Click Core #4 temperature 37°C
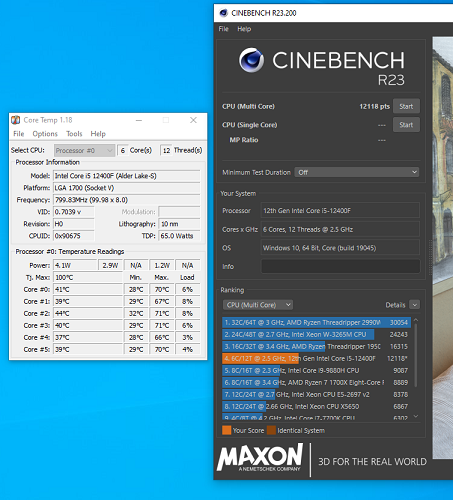The height and width of the screenshot is (500, 453). click(x=88, y=337)
